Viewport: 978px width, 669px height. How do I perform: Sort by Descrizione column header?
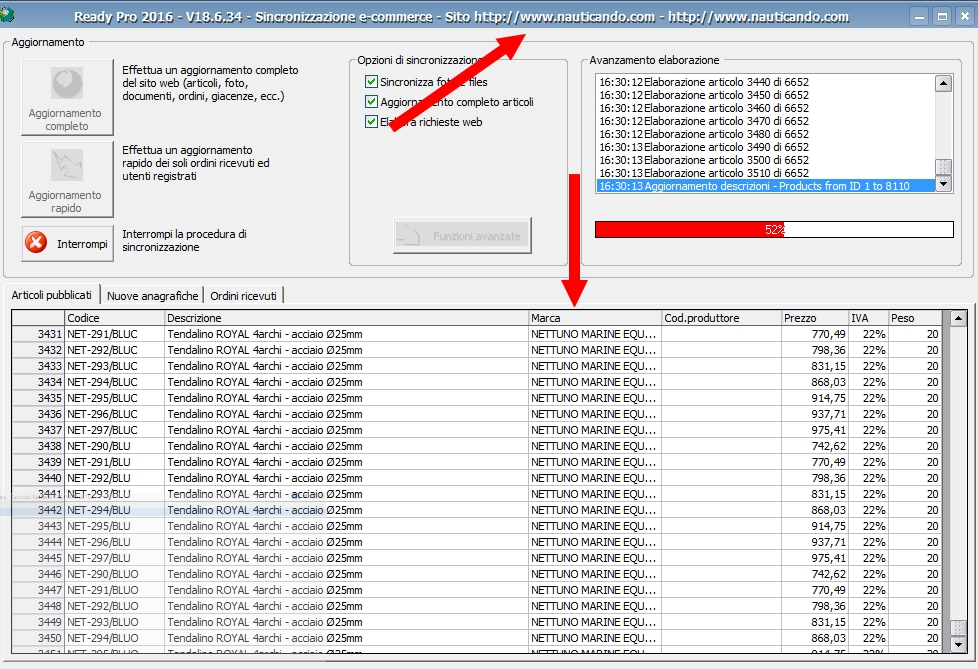347,318
